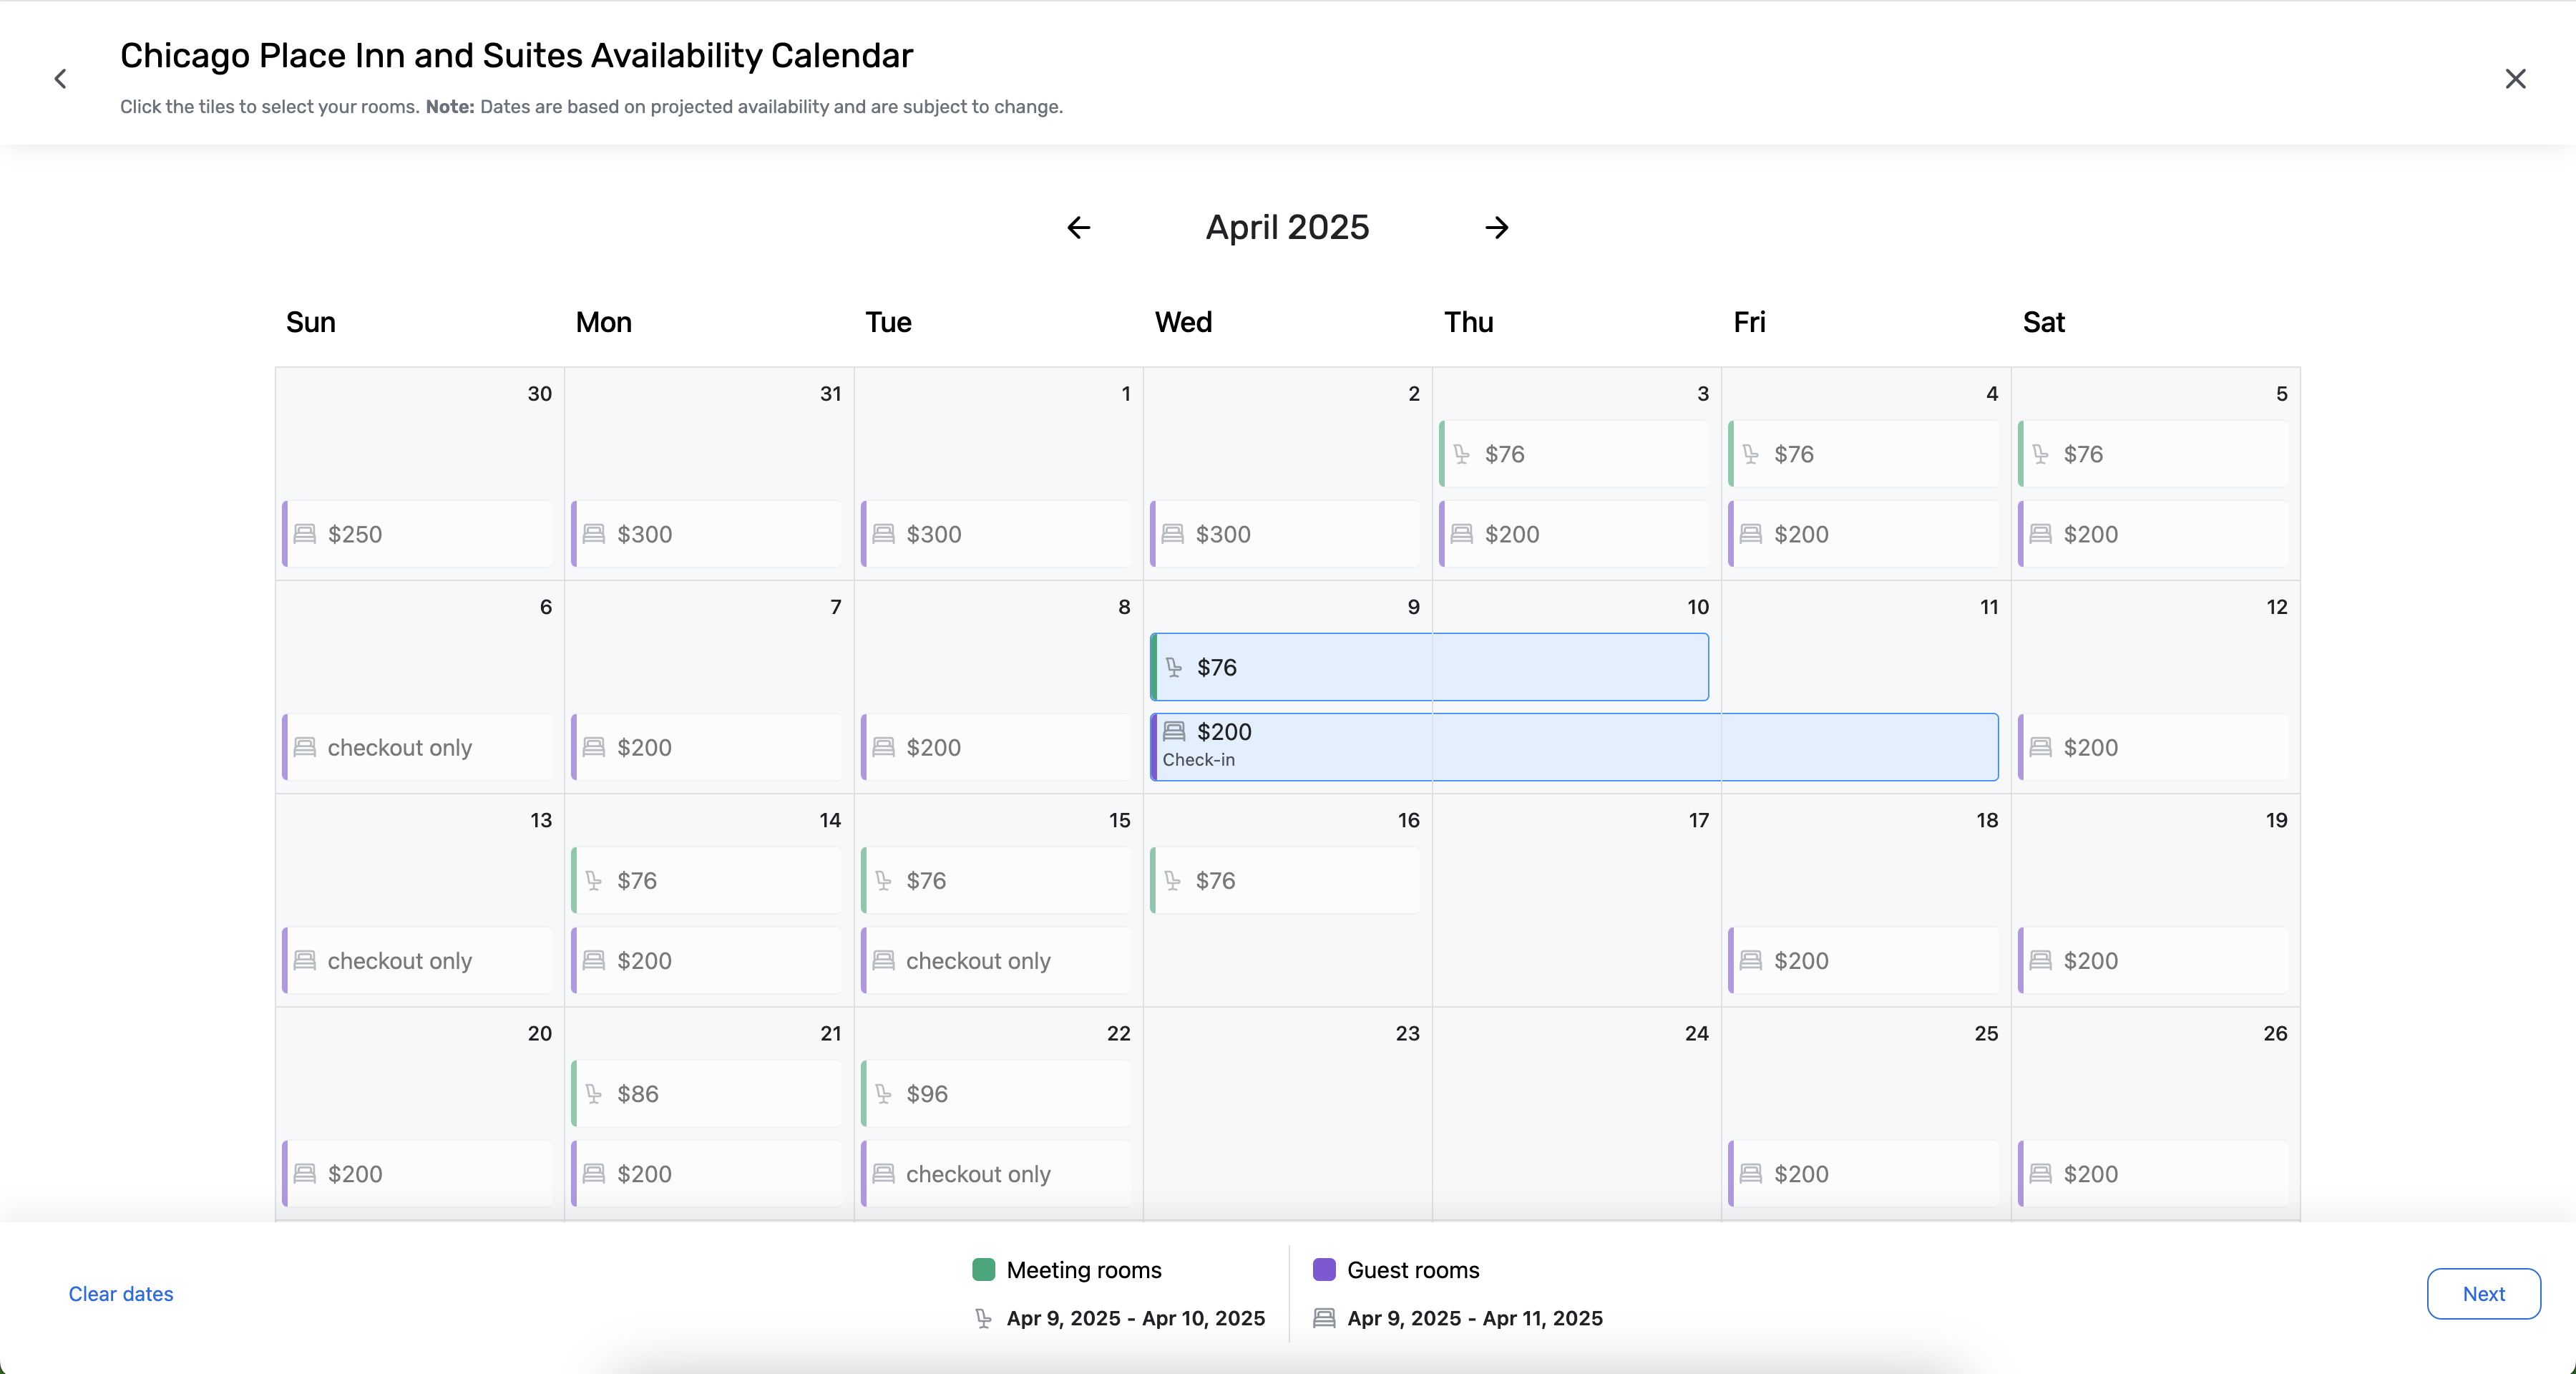
Task: Select $200 guest room on April 26
Action: pyautogui.click(x=2154, y=1173)
